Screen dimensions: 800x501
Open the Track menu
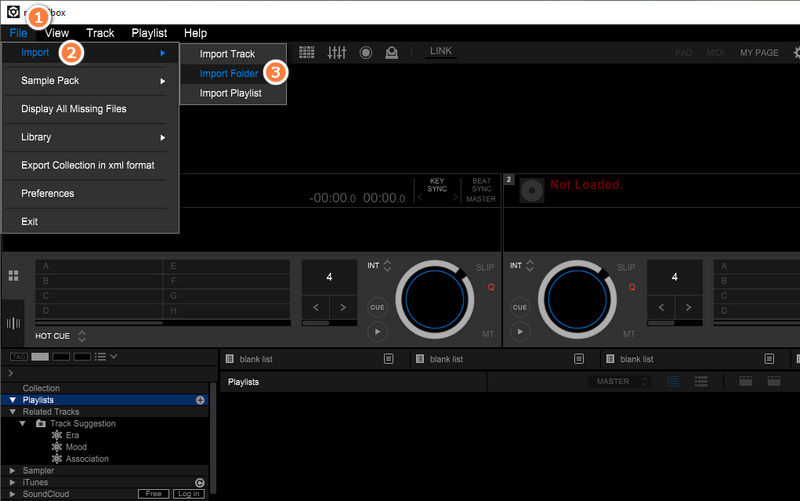[100, 33]
